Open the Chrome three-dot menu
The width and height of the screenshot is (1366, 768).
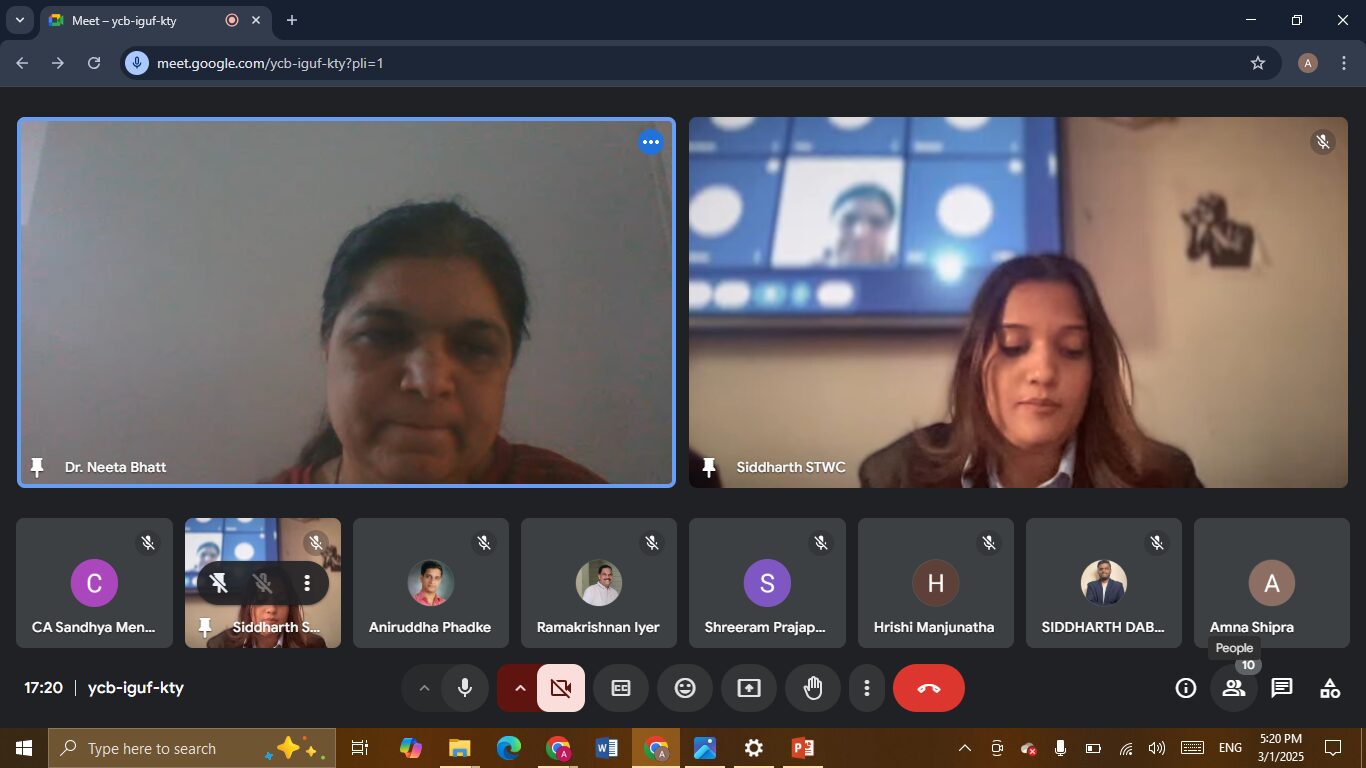tap(1344, 63)
